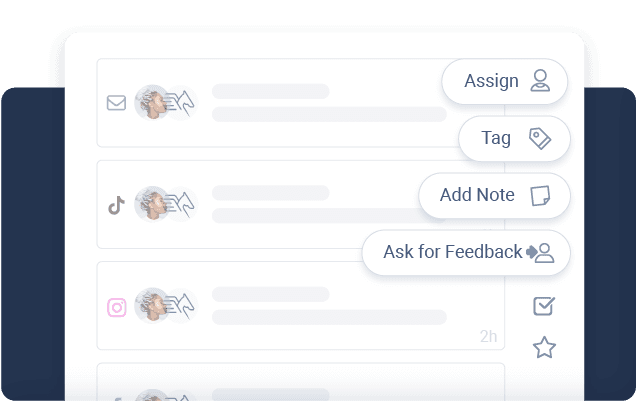
Task: Click the sticky note icon
Action: pyautogui.click(x=540, y=195)
